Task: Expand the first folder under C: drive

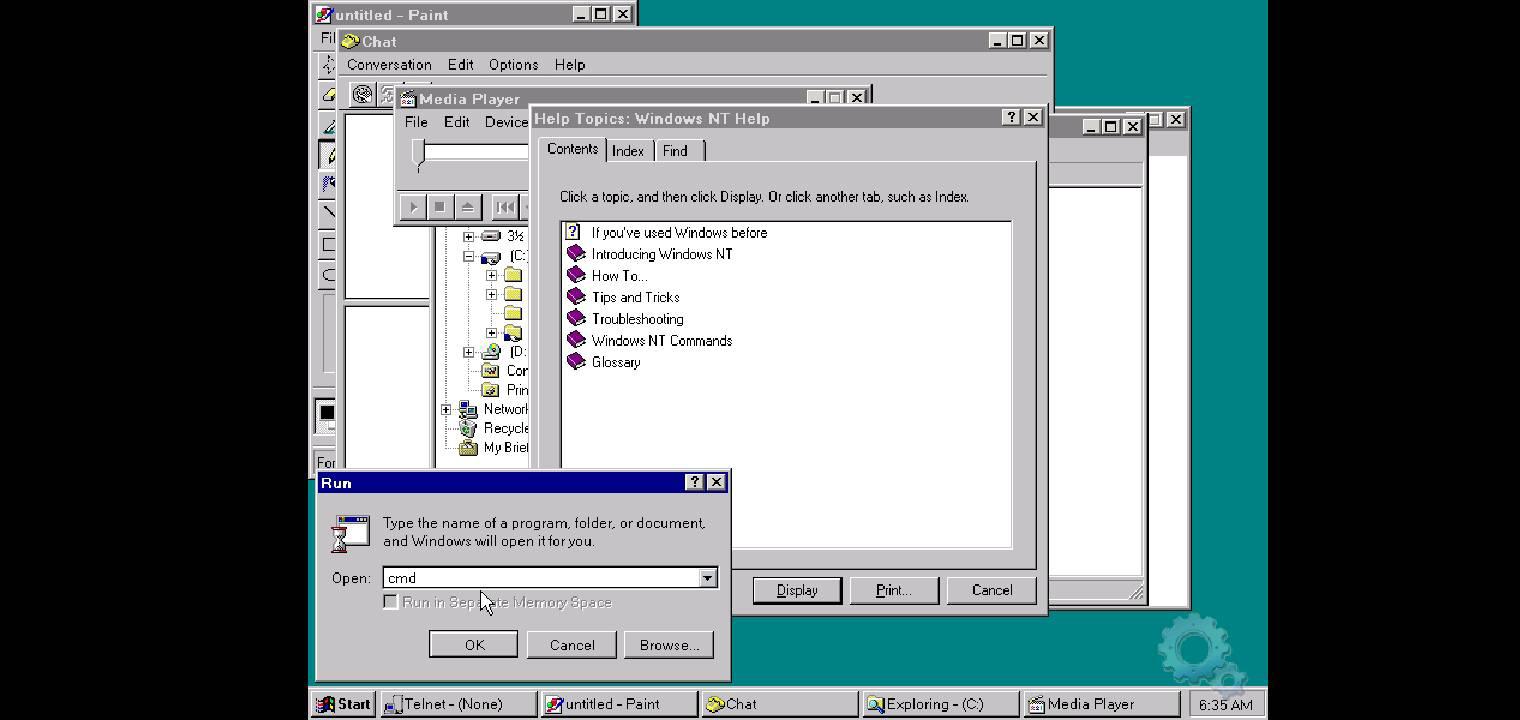Action: 491,275
